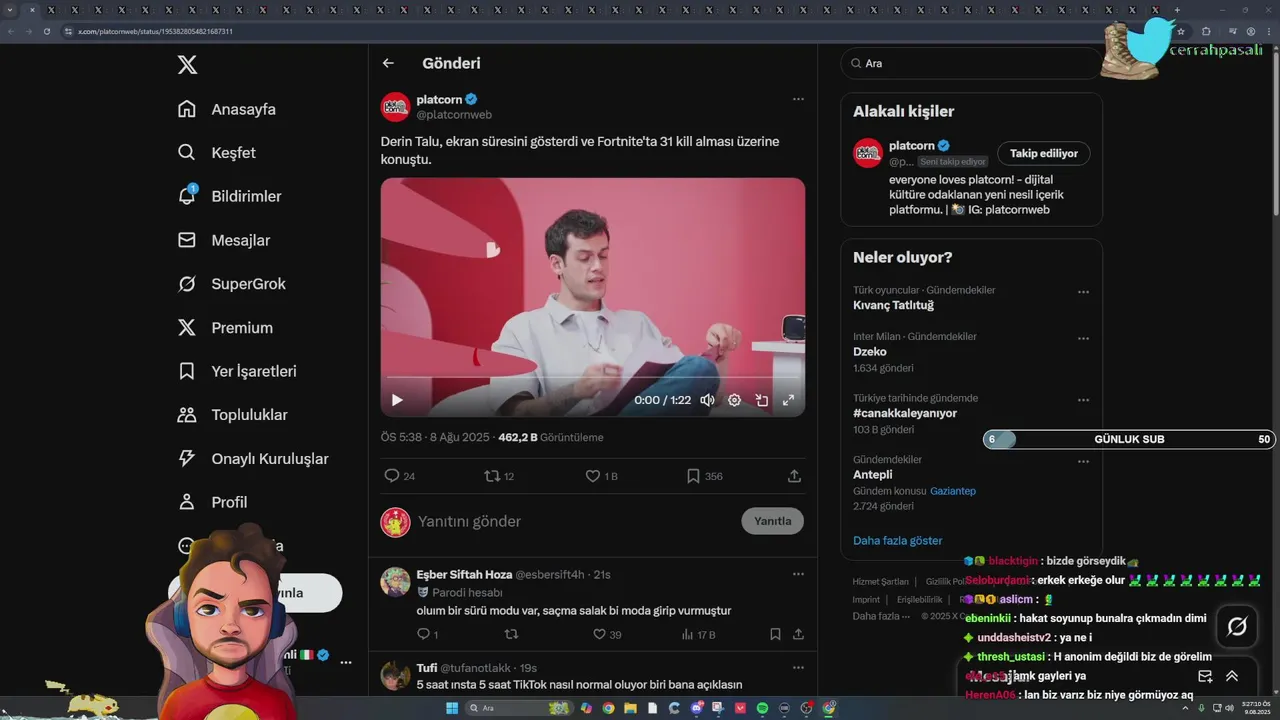Switch the video to fullscreen
The image size is (1280, 720).
point(788,400)
